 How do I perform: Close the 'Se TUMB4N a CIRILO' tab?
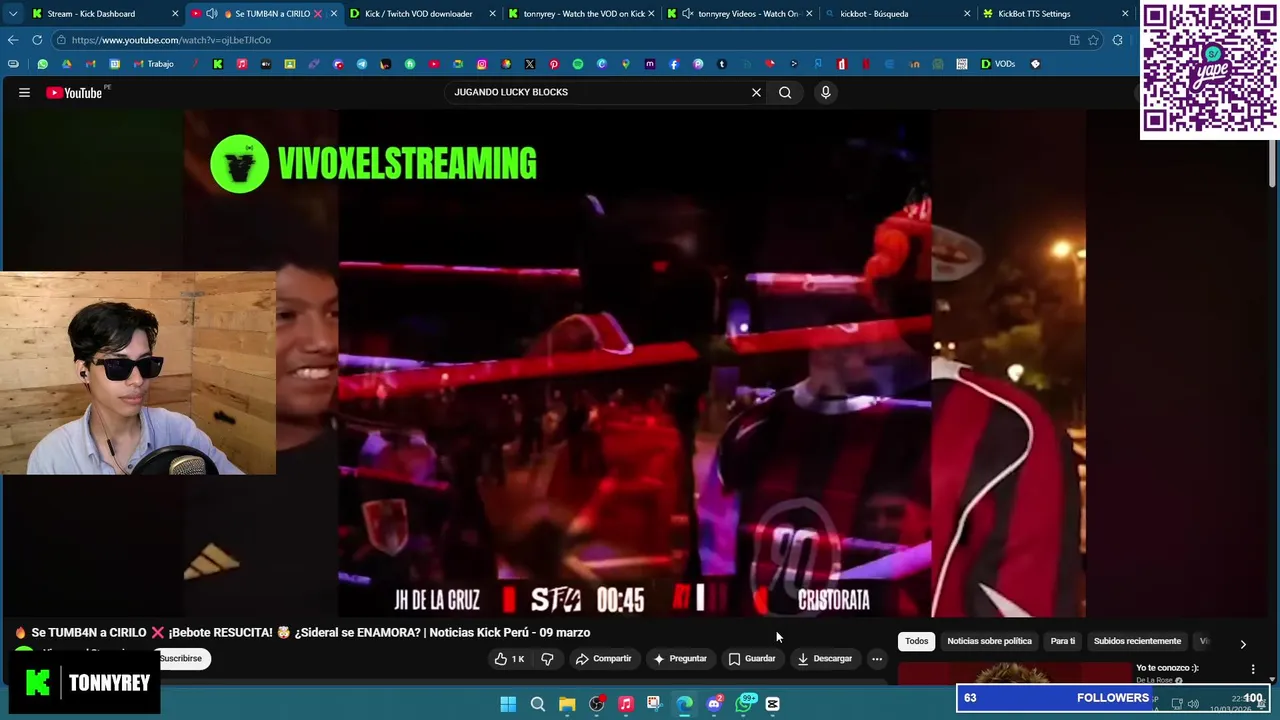[x=333, y=14]
